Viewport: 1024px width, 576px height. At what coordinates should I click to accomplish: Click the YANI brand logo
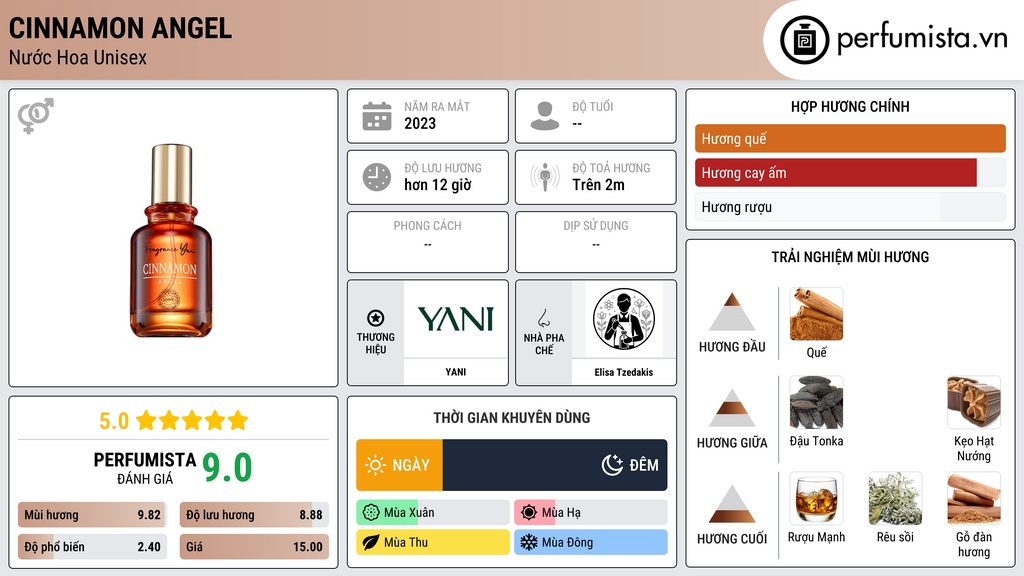[456, 319]
